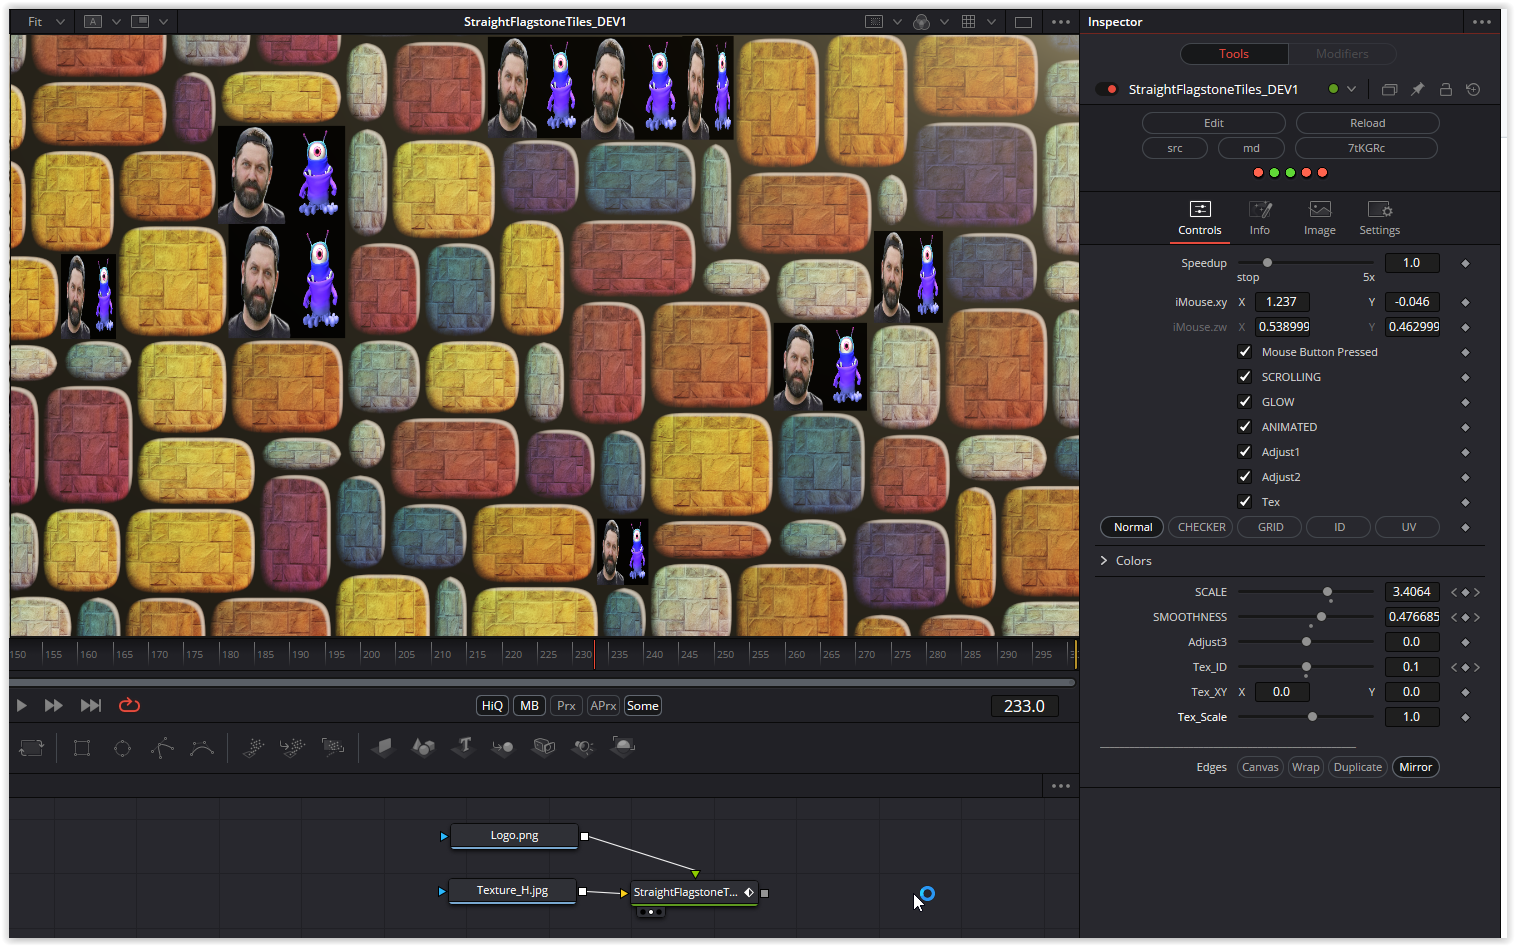Open the Image tab
Image resolution: width=1515 pixels, height=946 pixels.
coord(1320,218)
